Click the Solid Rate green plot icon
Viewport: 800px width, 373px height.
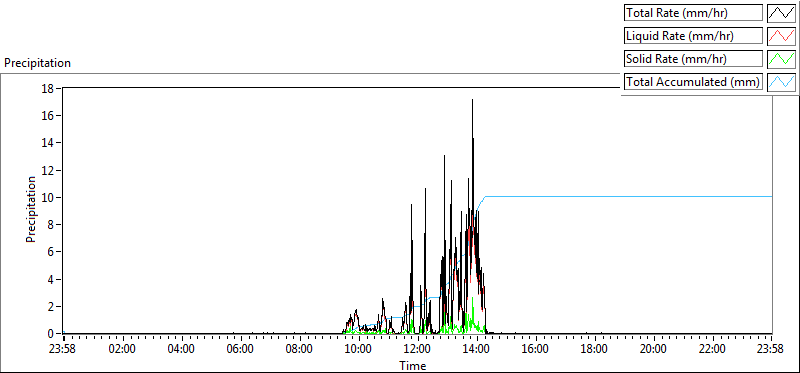[781, 58]
